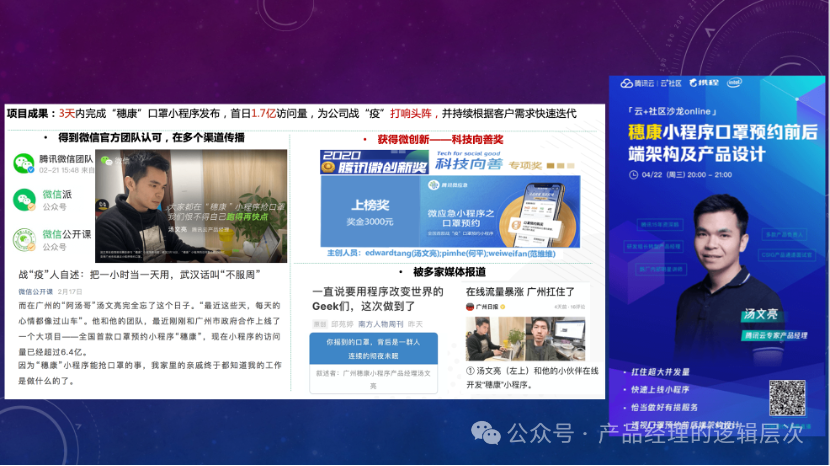Click the 云+社区沙龙online label

pos(672,111)
